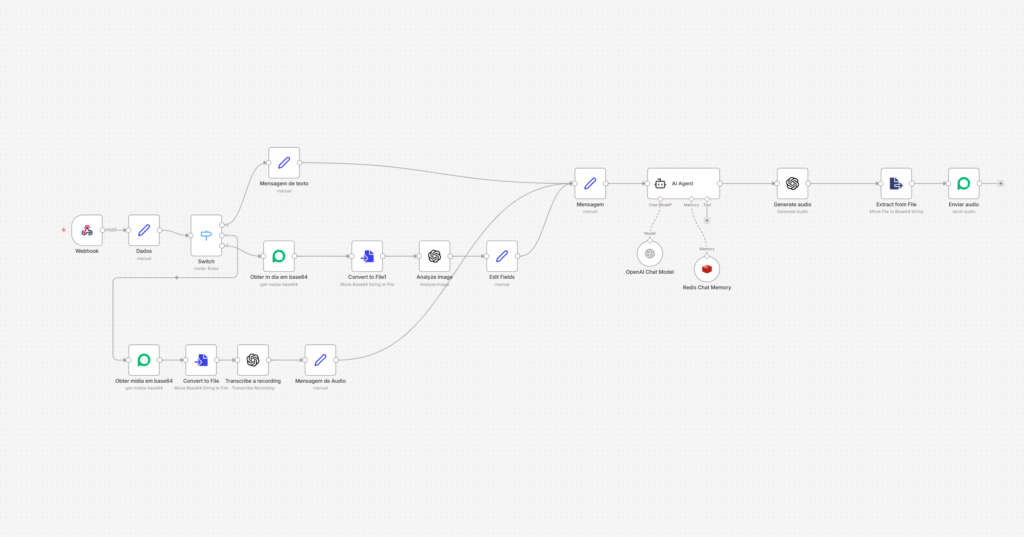Viewport: 1024px width, 537px height.
Task: Click the Switch rules node
Action: coord(207,235)
